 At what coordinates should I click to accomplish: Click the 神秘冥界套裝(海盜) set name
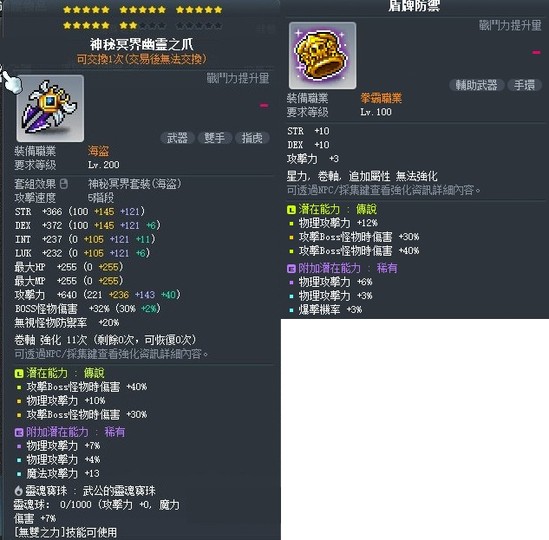pyautogui.click(x=135, y=184)
